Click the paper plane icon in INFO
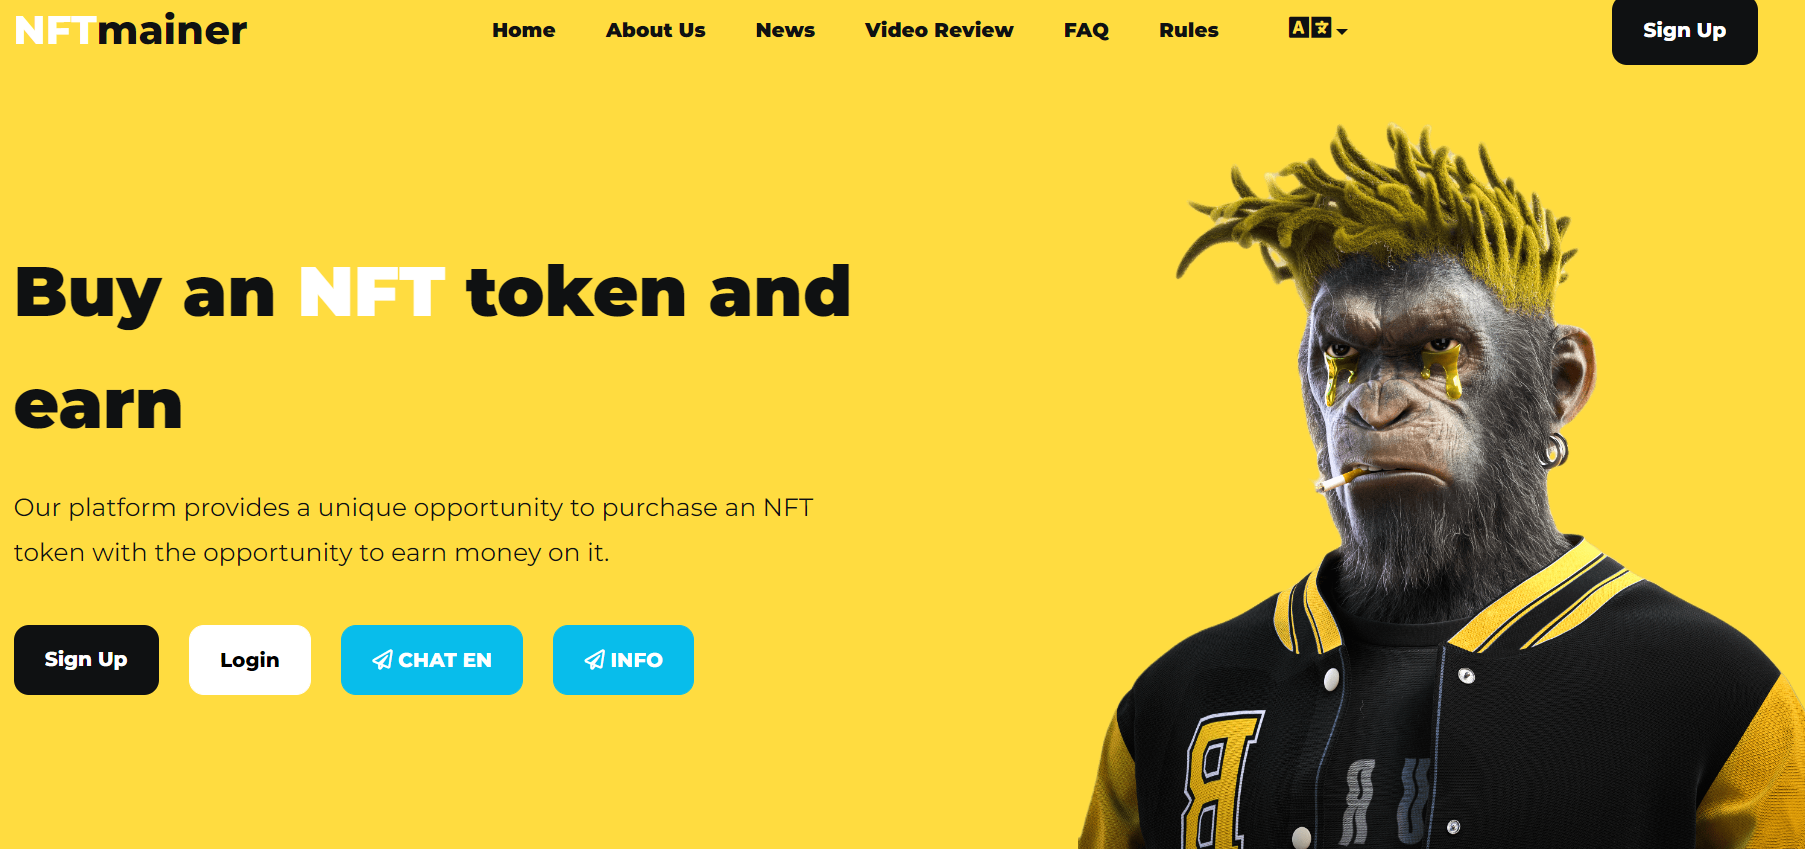 click(594, 660)
